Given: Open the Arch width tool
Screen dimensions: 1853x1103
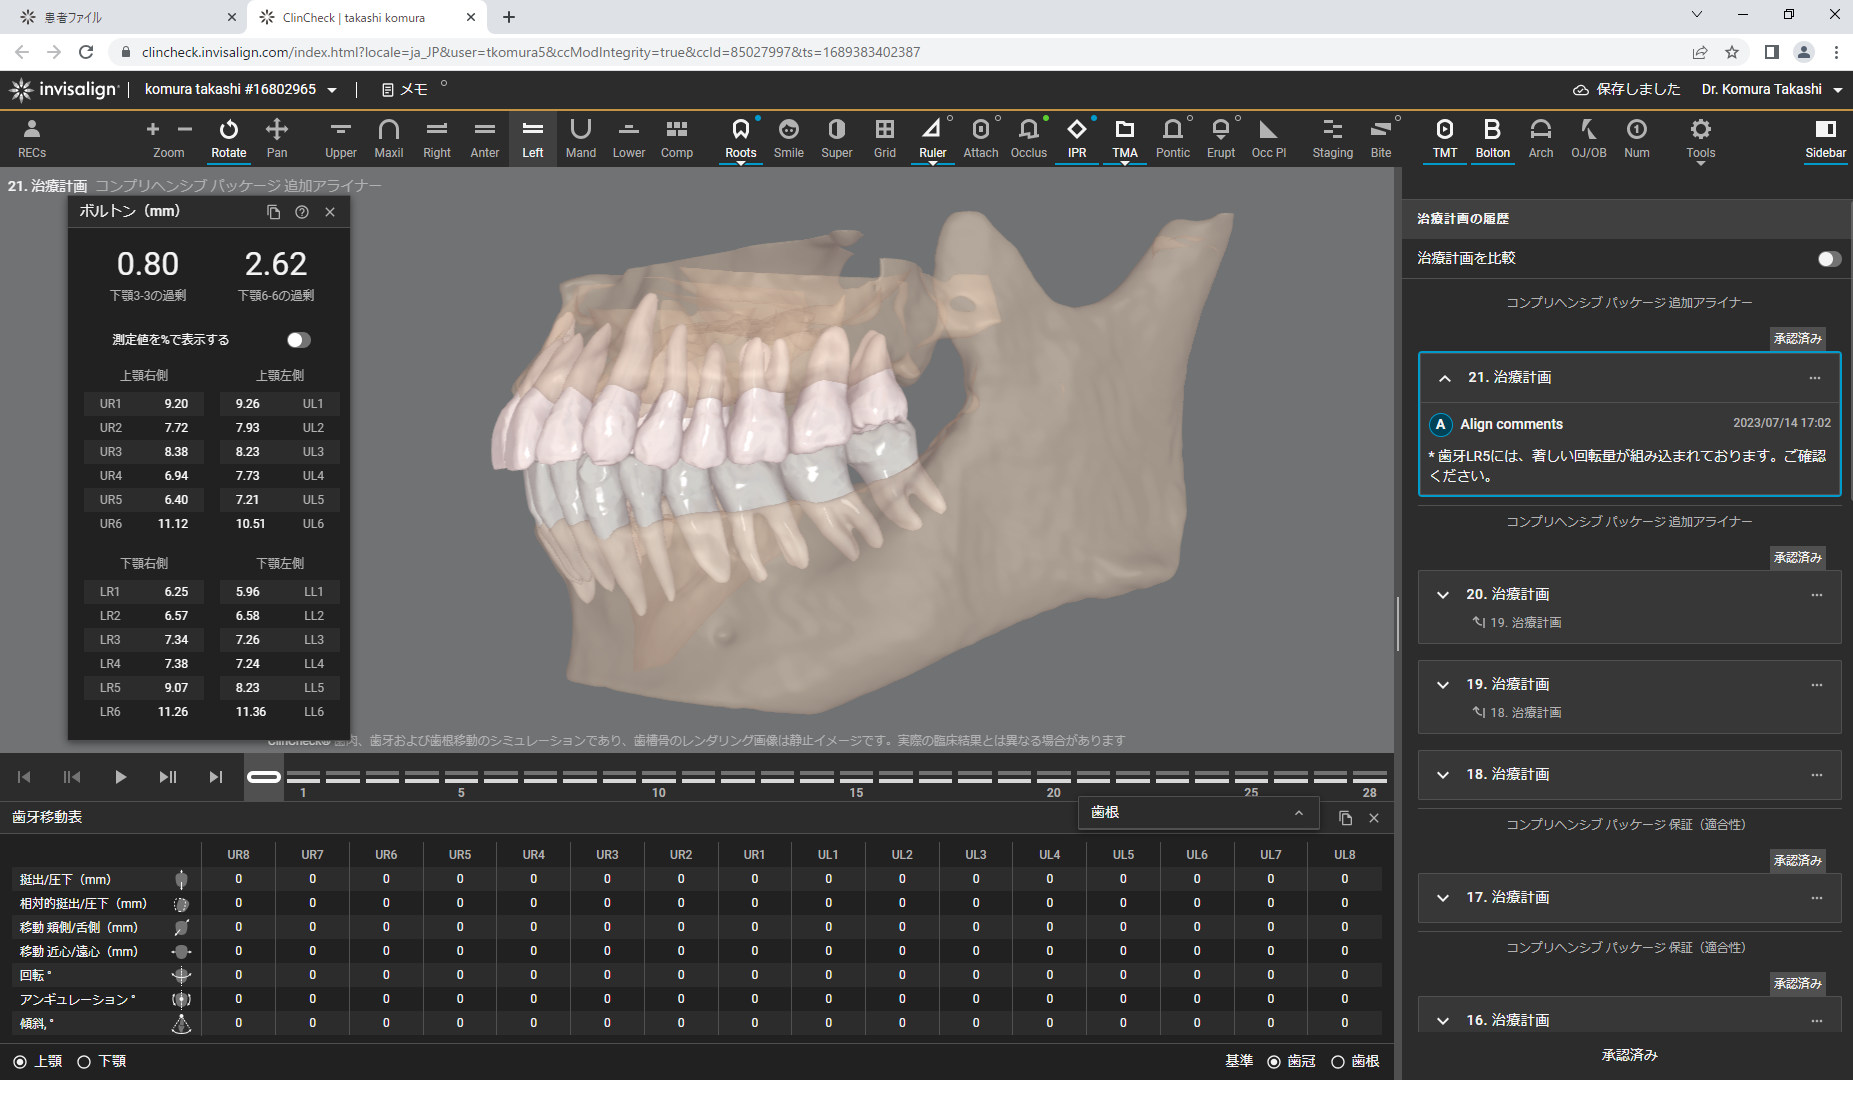Looking at the screenshot, I should (x=1540, y=138).
